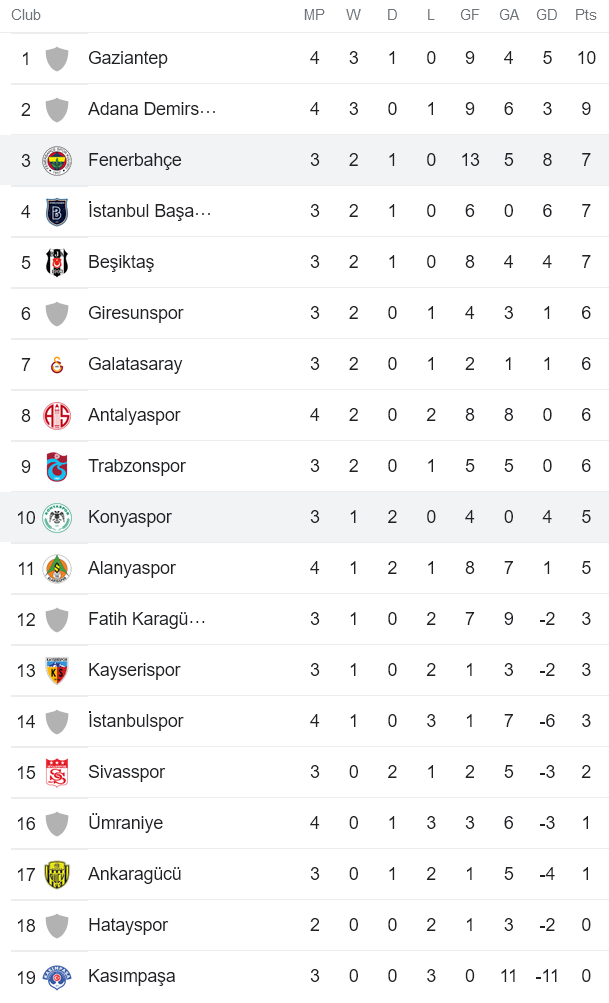
Task: Click the Ankaragücü club badge
Action: pyautogui.click(x=57, y=874)
